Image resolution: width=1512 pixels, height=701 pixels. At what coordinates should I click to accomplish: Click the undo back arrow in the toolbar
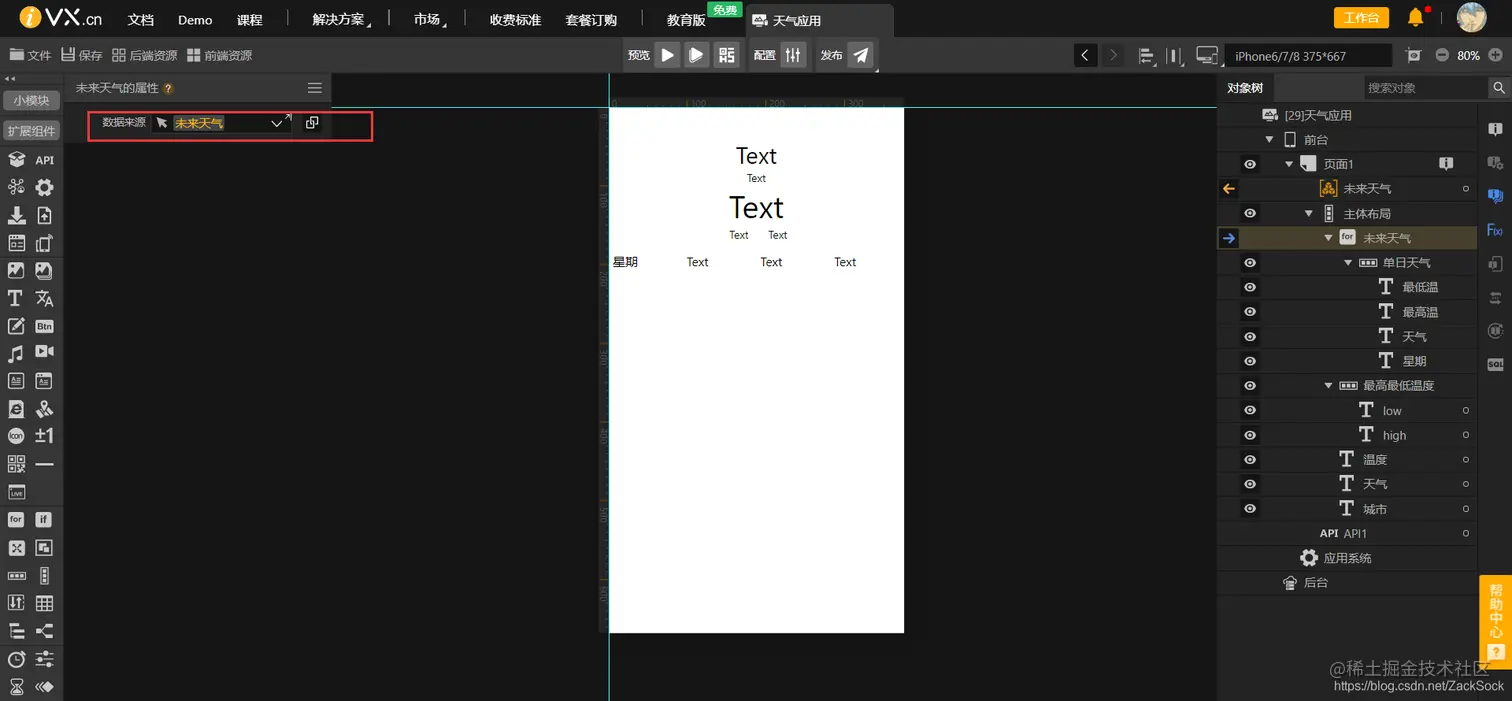tap(1085, 55)
